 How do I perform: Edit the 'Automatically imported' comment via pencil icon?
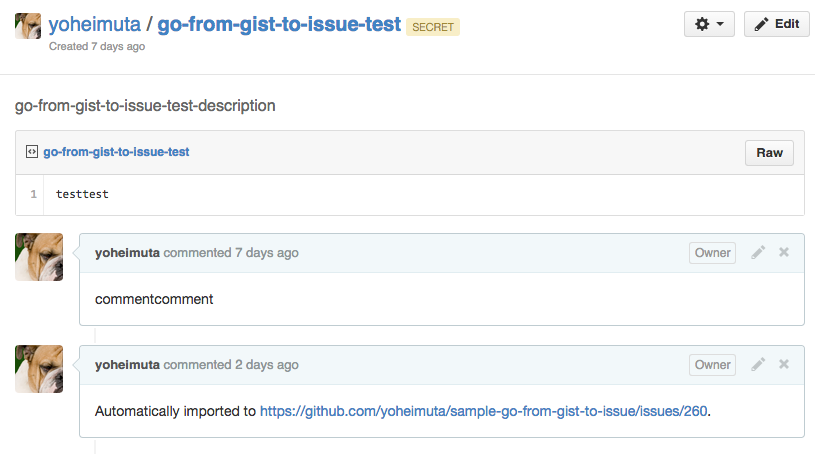(x=758, y=365)
